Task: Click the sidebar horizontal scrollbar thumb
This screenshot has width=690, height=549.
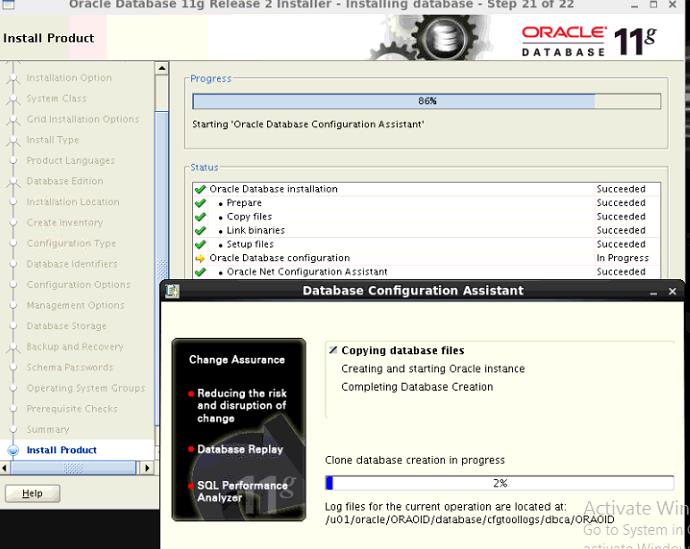Action: tap(73, 468)
